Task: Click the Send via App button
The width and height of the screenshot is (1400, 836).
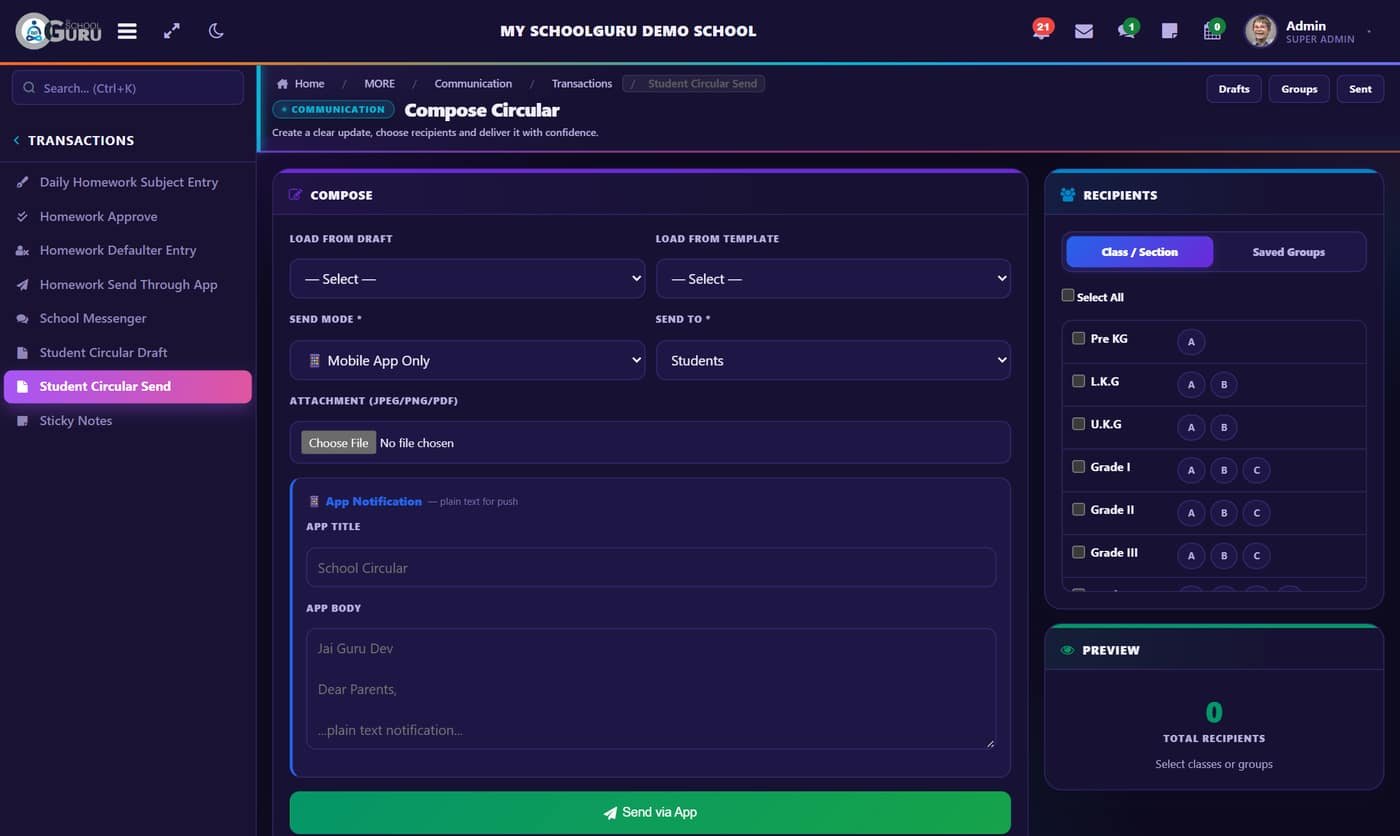Action: click(x=650, y=812)
